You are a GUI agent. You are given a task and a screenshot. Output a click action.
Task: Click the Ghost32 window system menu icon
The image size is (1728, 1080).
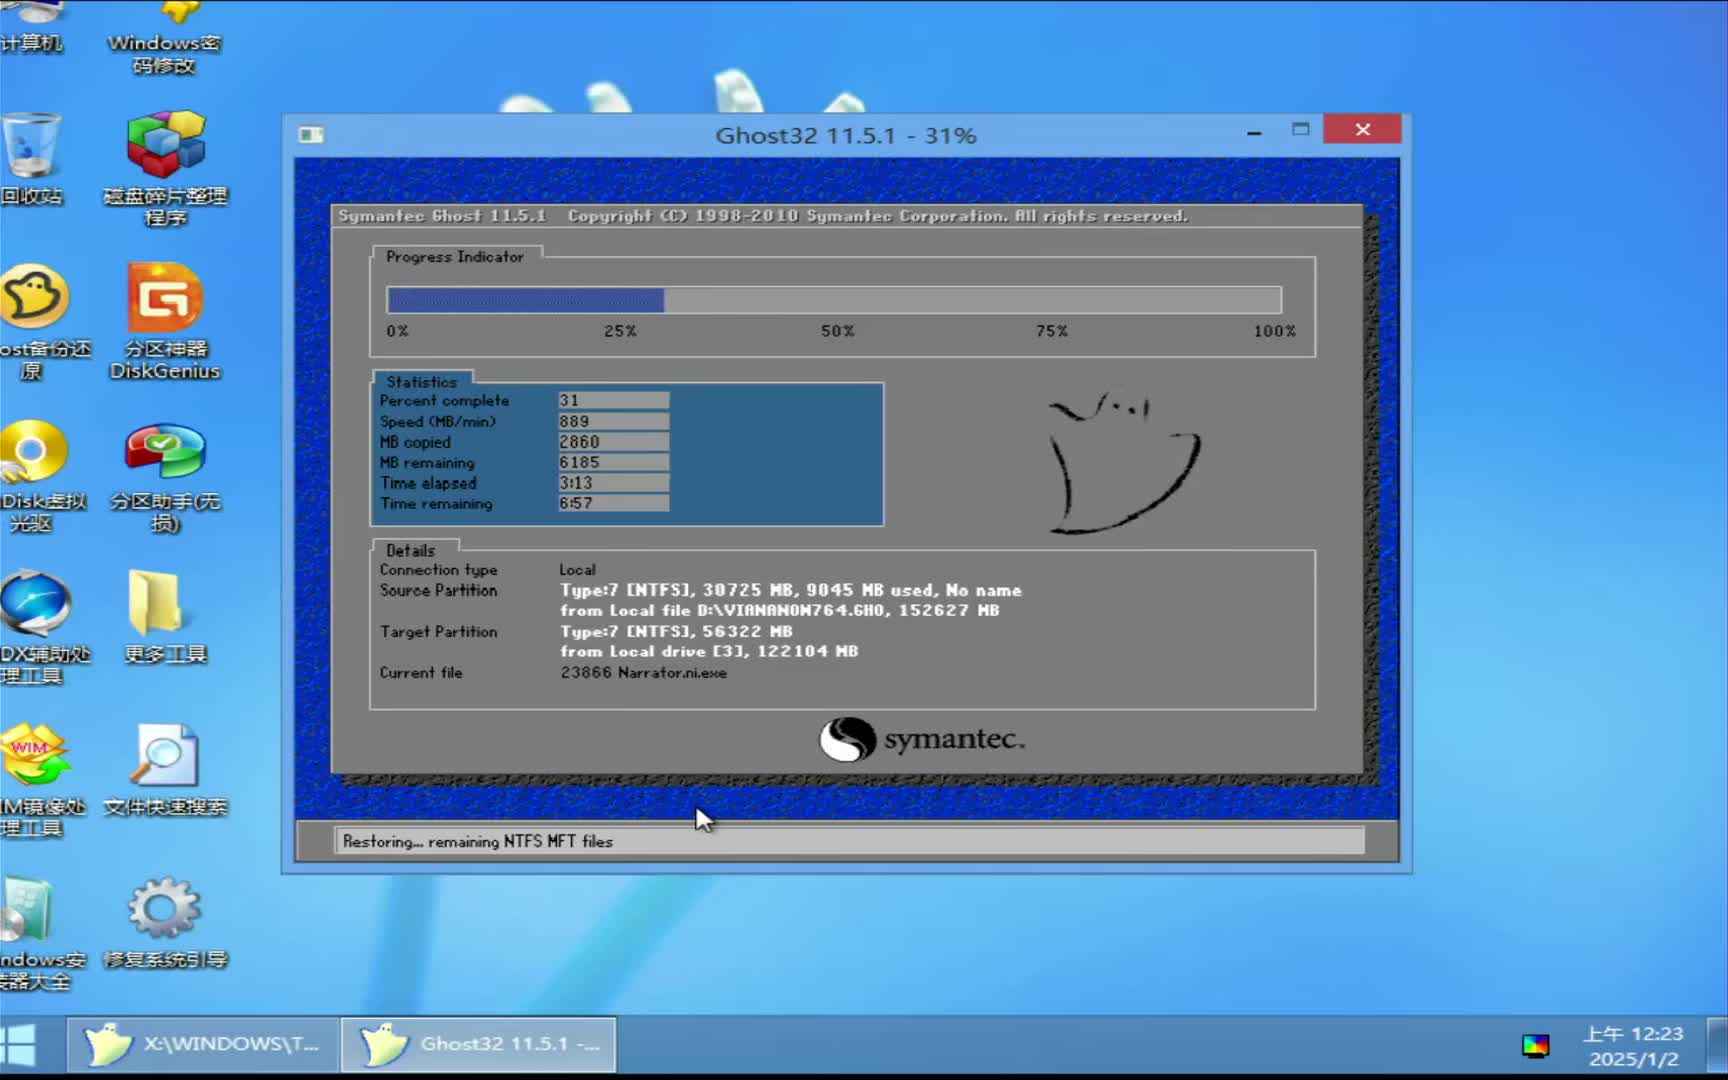click(311, 135)
